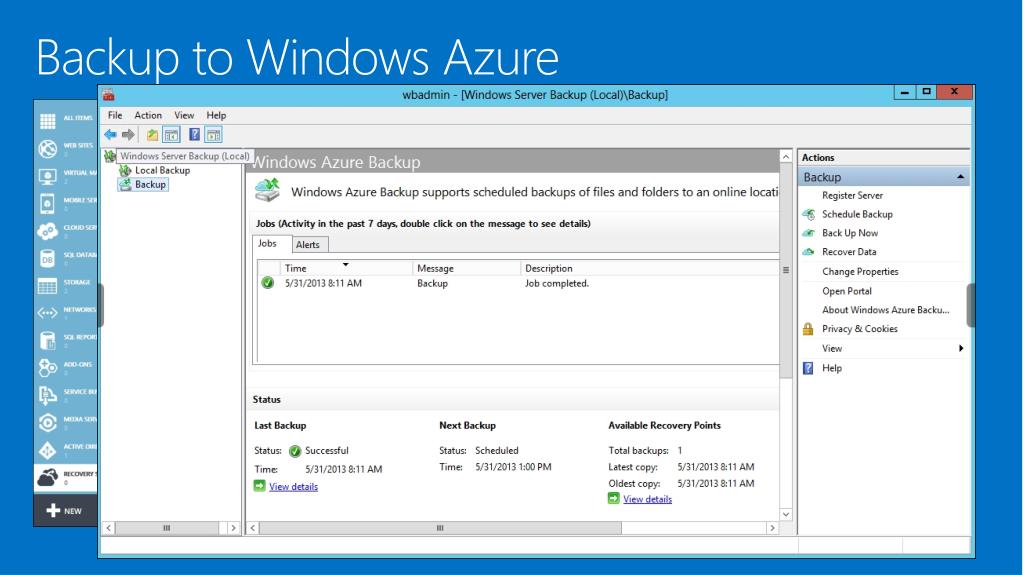Open Media Services in the Azure sidebar
This screenshot has height=575, width=1023.
click(x=66, y=422)
